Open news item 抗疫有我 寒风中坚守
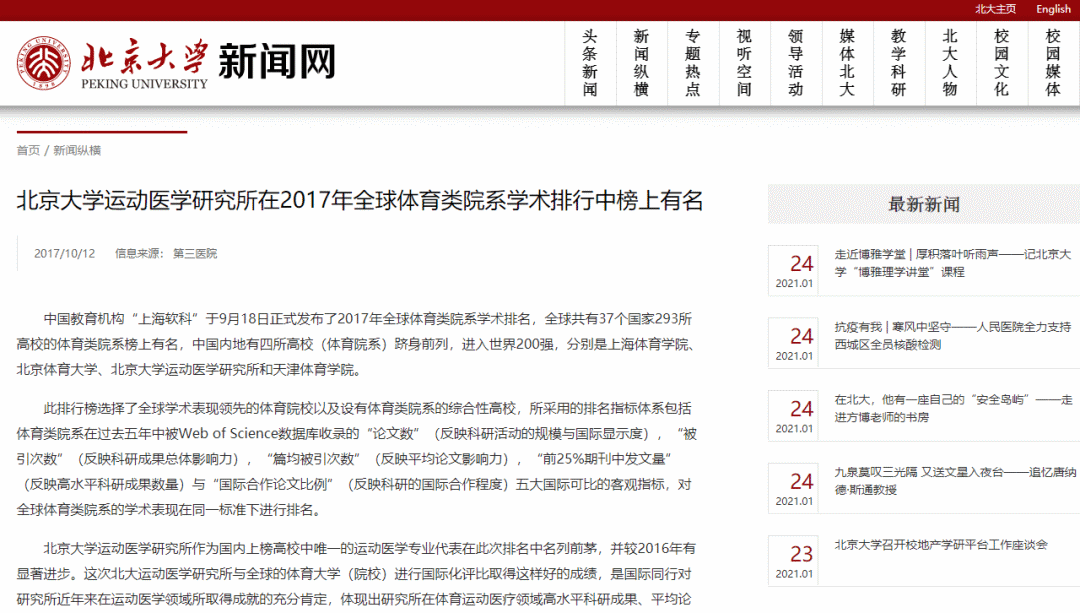The height and width of the screenshot is (613, 1080). click(x=953, y=335)
